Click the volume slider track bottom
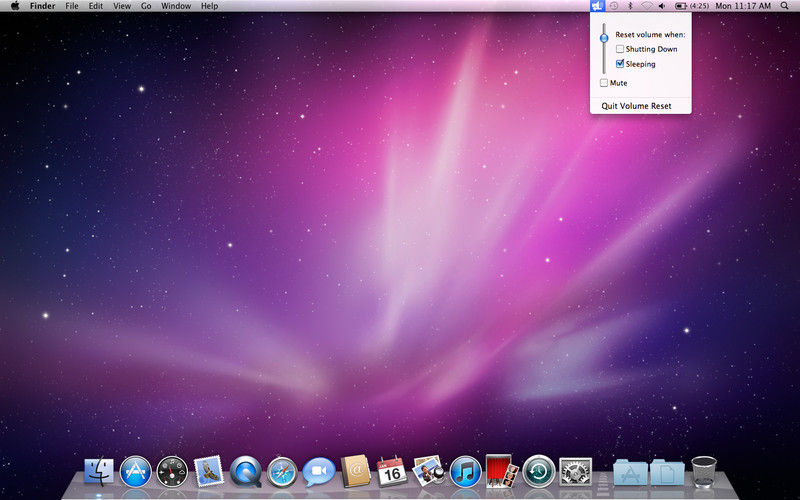 coord(604,70)
